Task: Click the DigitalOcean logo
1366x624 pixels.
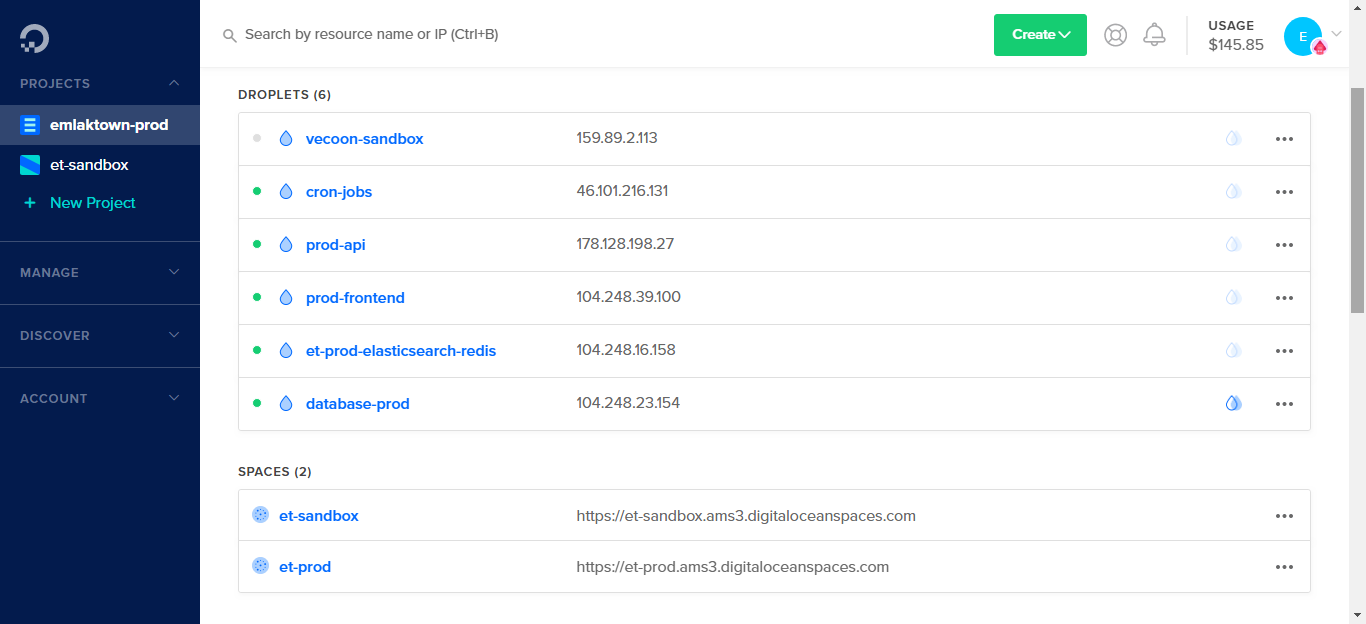Action: [34, 38]
